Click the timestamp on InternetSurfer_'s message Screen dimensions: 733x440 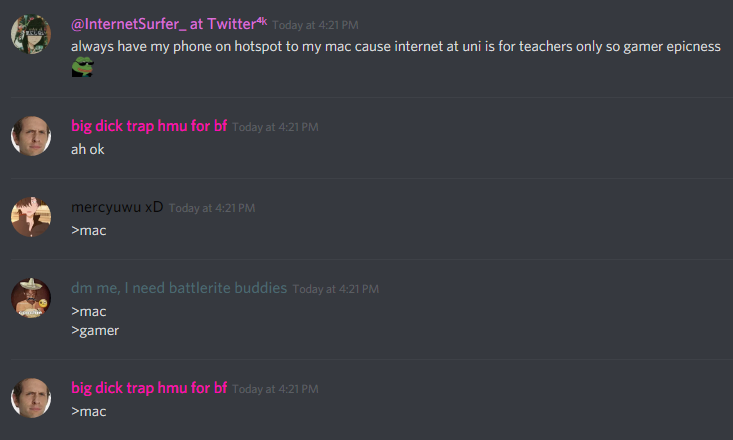tap(315, 25)
